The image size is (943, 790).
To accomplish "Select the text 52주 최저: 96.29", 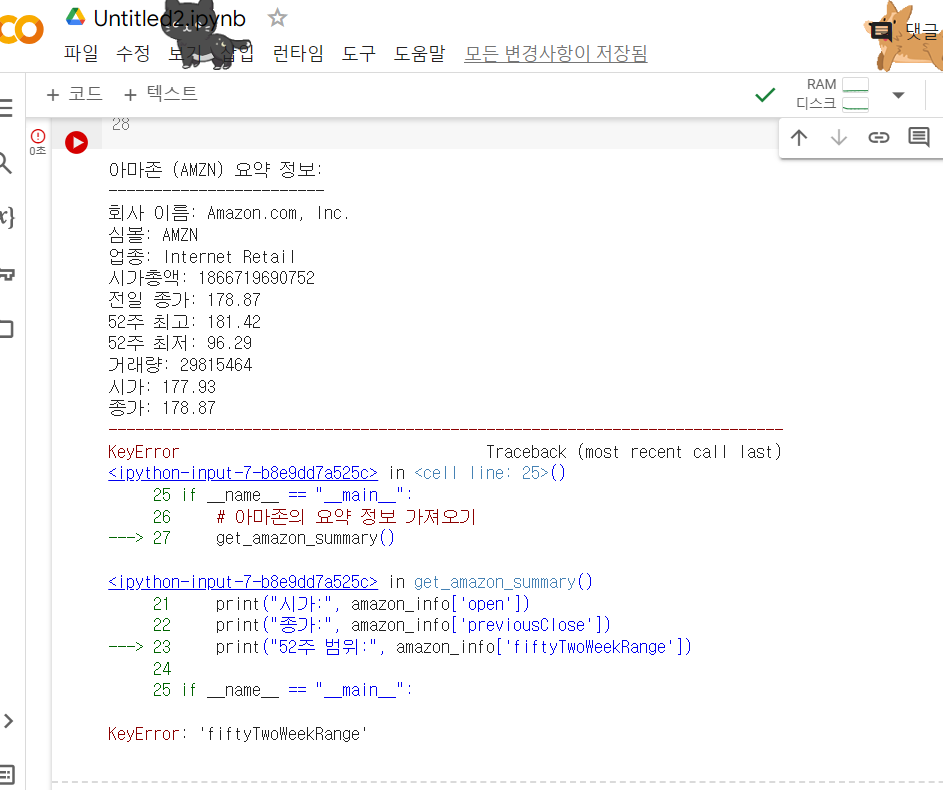I will point(180,343).
